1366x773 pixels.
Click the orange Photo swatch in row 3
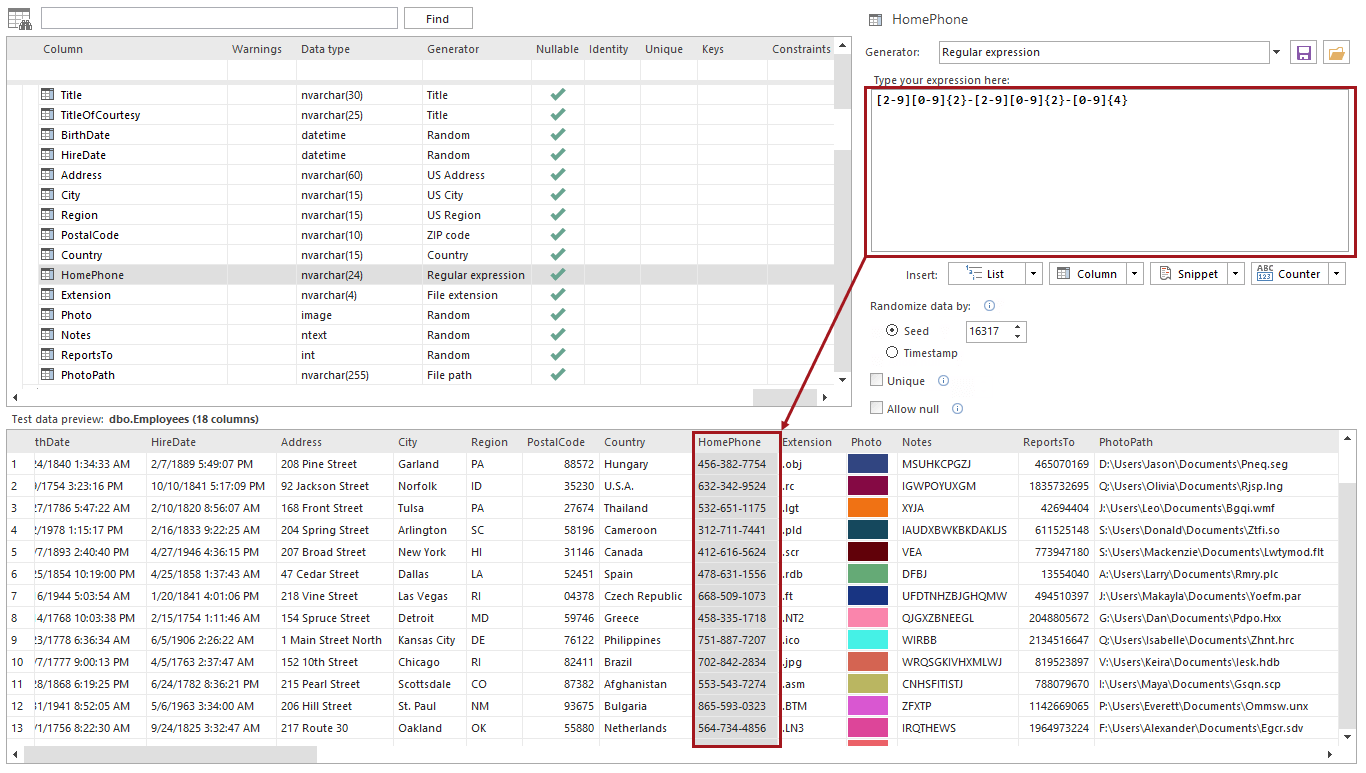coord(868,508)
